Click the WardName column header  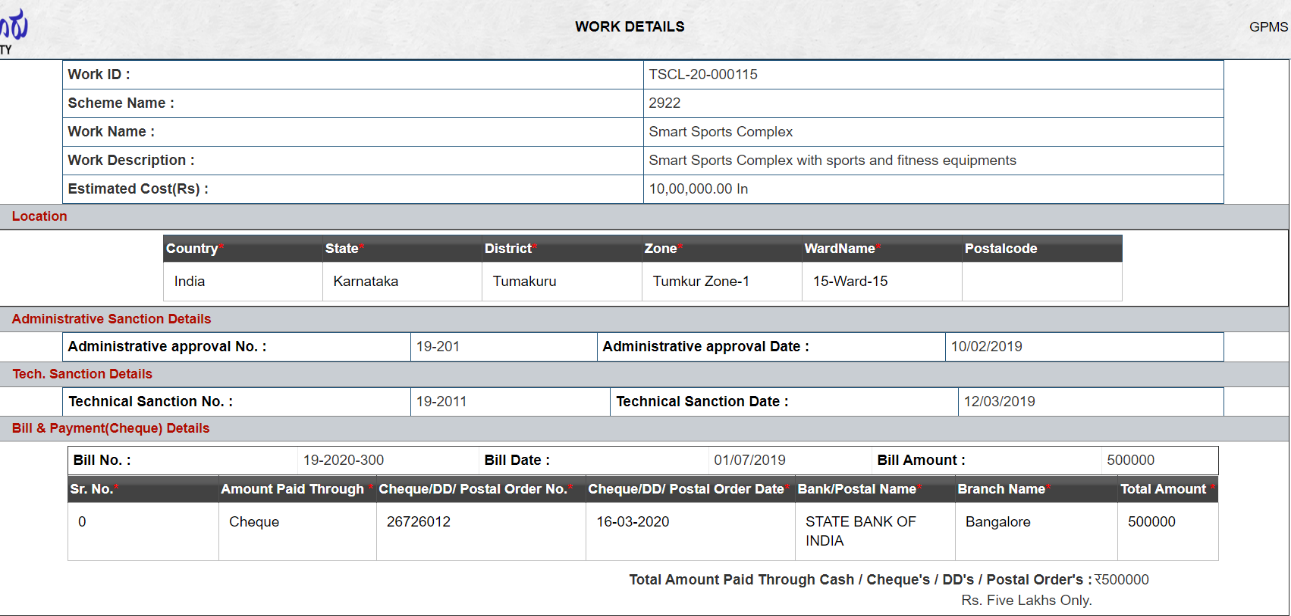click(x=840, y=249)
